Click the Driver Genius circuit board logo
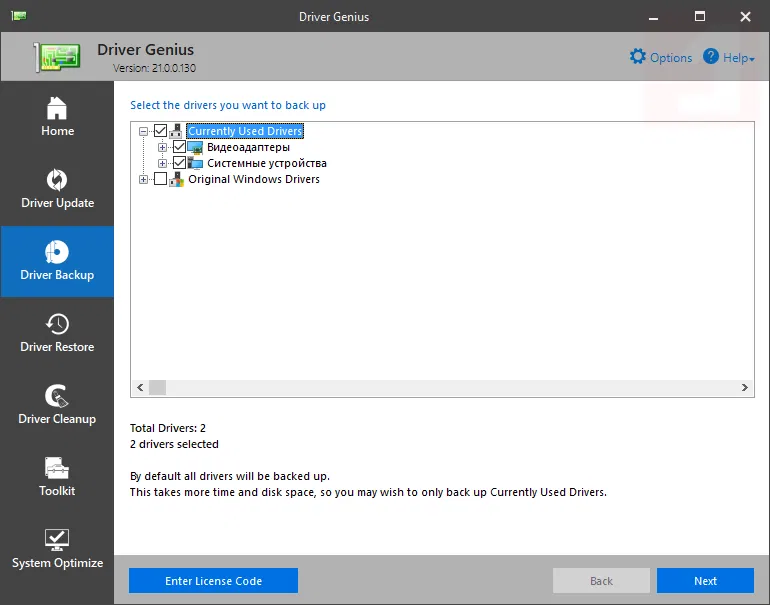The height and width of the screenshot is (605, 770). [x=57, y=57]
